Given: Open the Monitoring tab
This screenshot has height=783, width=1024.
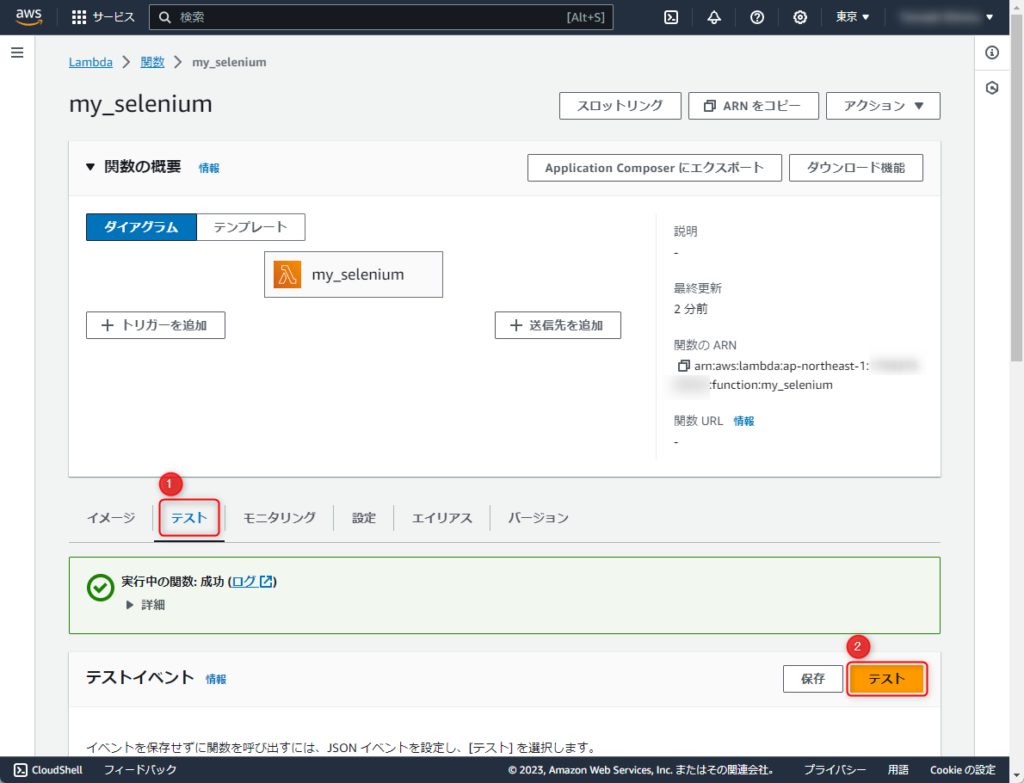Looking at the screenshot, I should [x=280, y=518].
